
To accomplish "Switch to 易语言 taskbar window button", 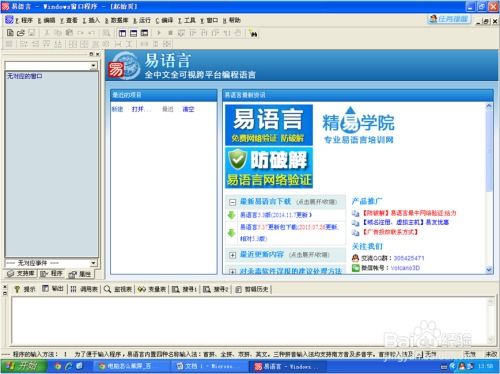I will (x=287, y=366).
